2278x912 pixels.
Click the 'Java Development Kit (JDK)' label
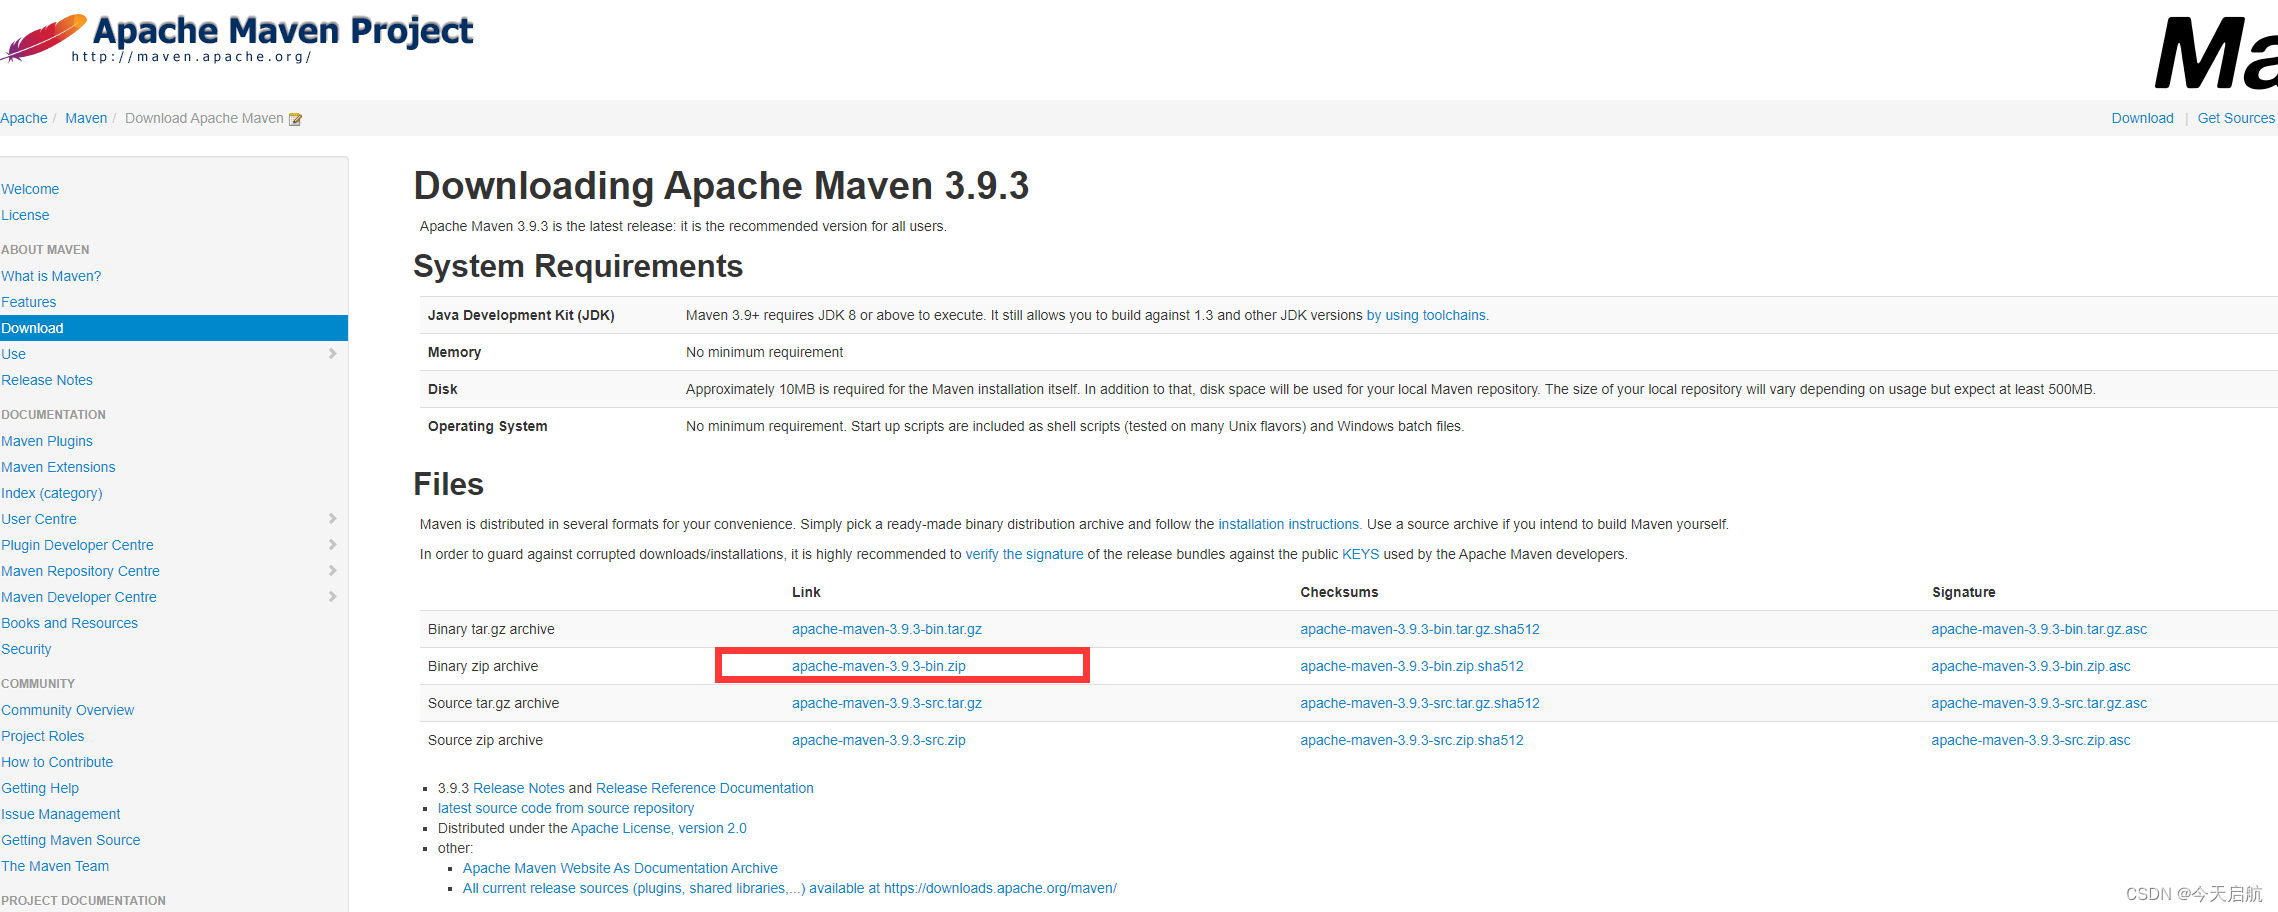pos(521,315)
